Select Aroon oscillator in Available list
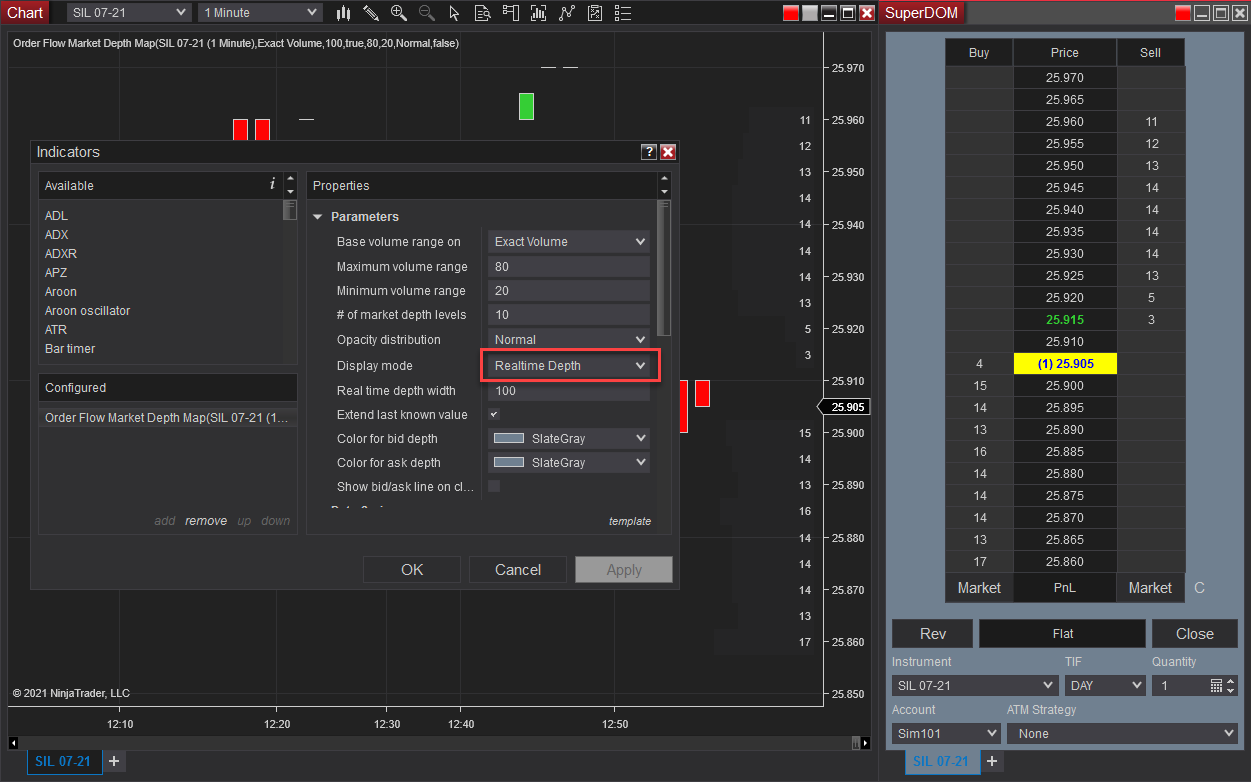The height and width of the screenshot is (782, 1251). coord(88,311)
